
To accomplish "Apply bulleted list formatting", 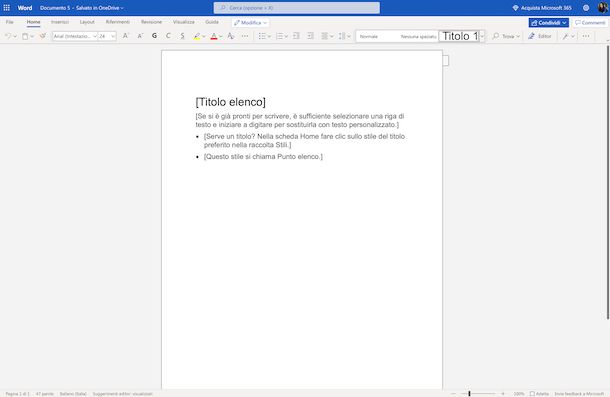I will pyautogui.click(x=262, y=36).
